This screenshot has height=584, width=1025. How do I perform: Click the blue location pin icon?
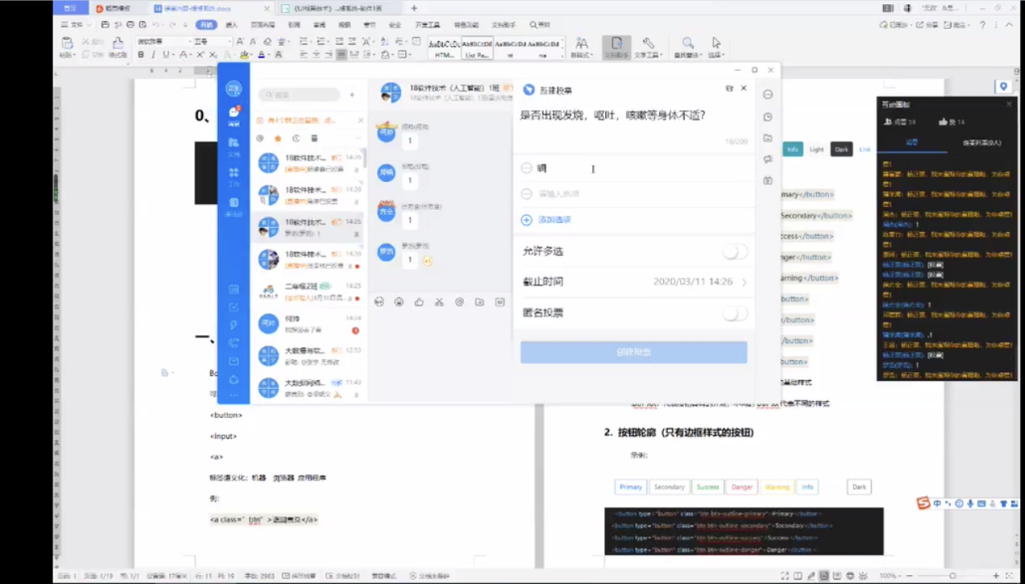pos(1004,87)
